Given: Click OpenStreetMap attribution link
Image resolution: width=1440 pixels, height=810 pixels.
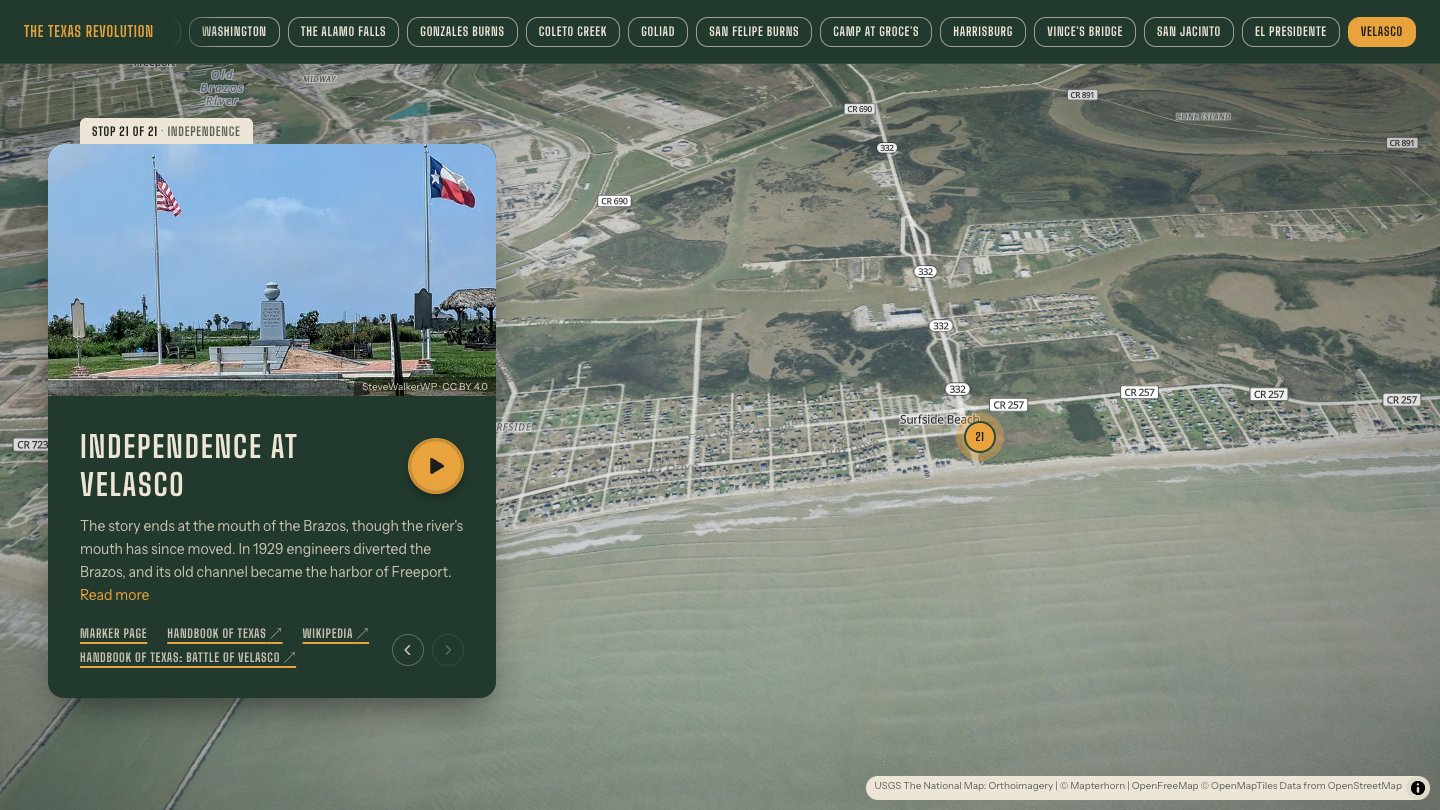Looking at the screenshot, I should click(1365, 786).
